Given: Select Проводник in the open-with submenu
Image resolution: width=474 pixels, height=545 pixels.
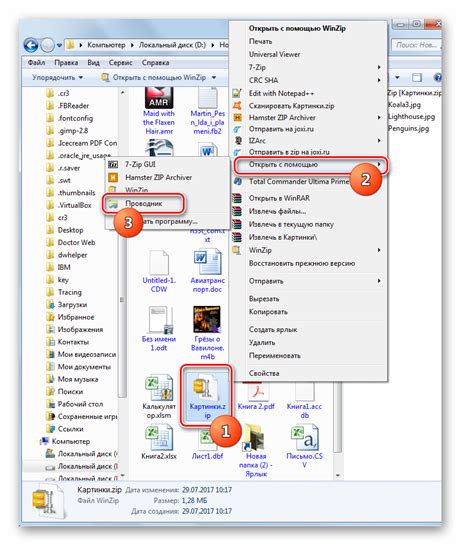Looking at the screenshot, I should (144, 204).
